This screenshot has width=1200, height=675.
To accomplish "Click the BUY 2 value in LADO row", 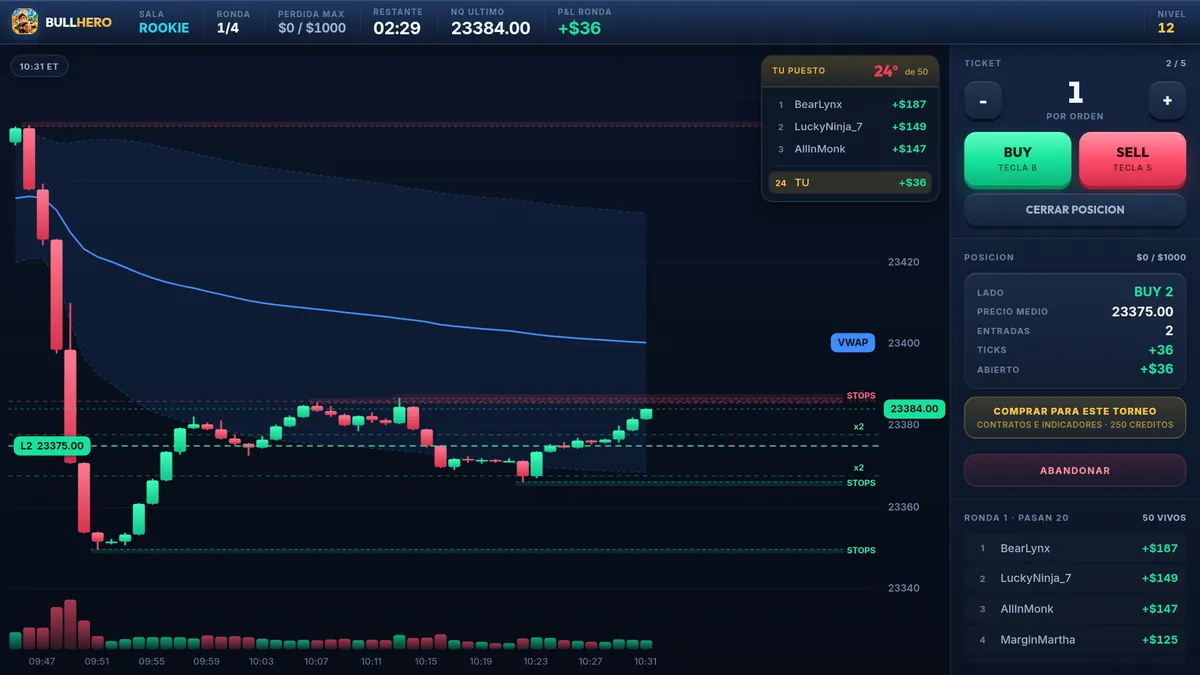I will click(1153, 291).
